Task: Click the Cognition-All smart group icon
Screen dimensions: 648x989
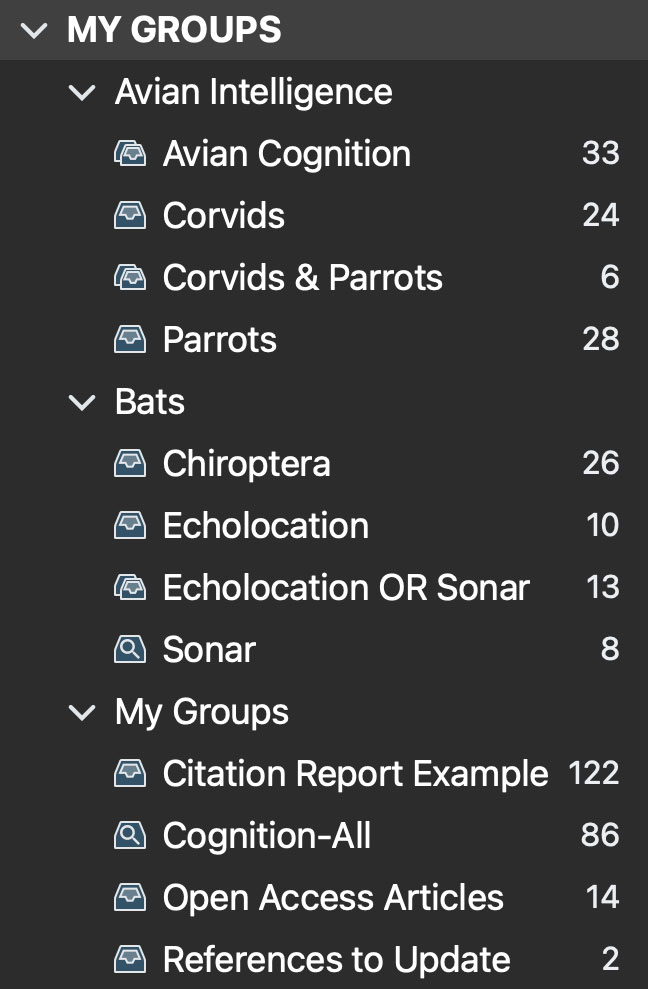Action: (x=130, y=836)
